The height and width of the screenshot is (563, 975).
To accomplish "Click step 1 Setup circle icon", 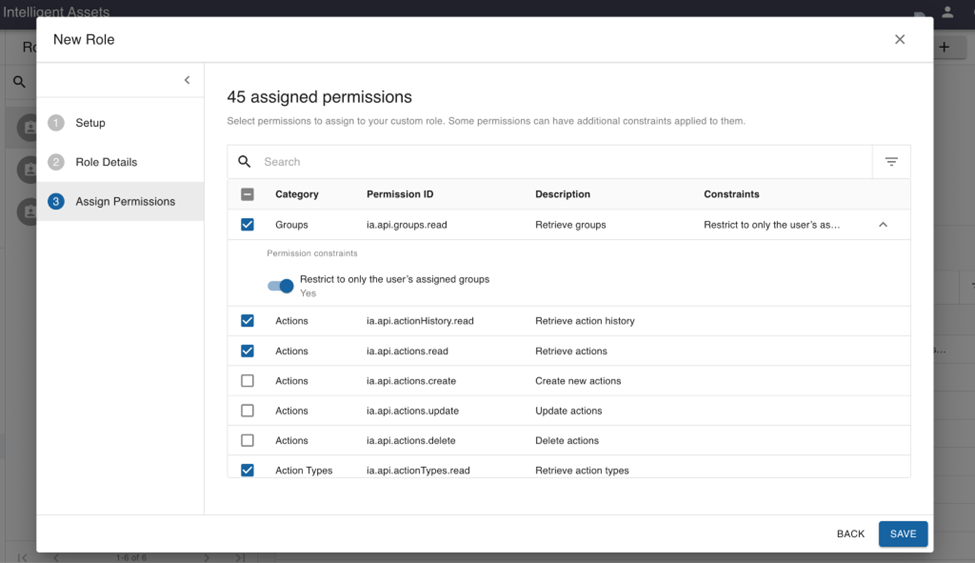I will (56, 123).
